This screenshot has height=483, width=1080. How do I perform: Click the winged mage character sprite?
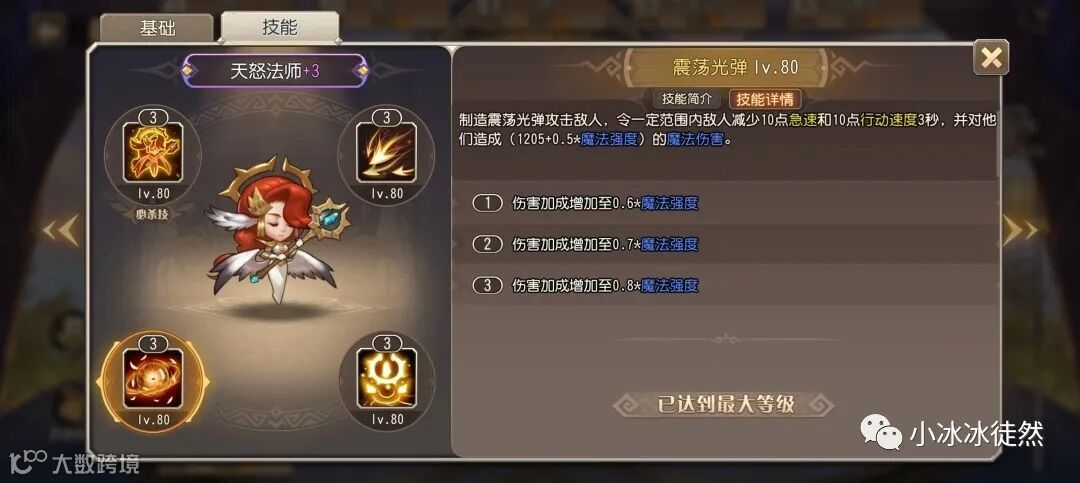(276, 231)
